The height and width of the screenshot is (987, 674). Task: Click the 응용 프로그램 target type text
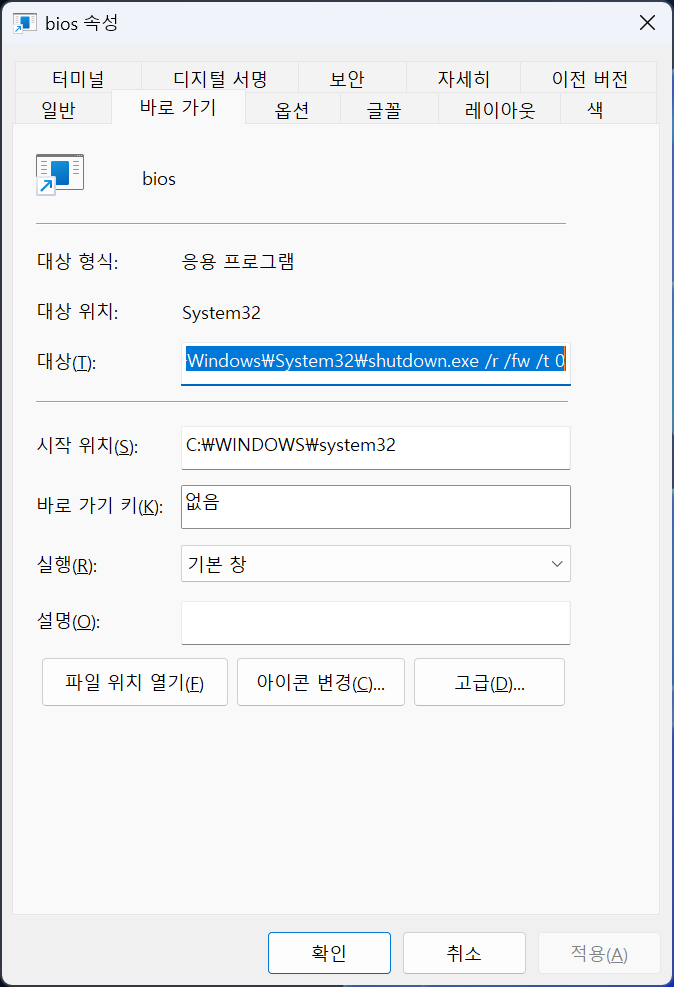238,261
